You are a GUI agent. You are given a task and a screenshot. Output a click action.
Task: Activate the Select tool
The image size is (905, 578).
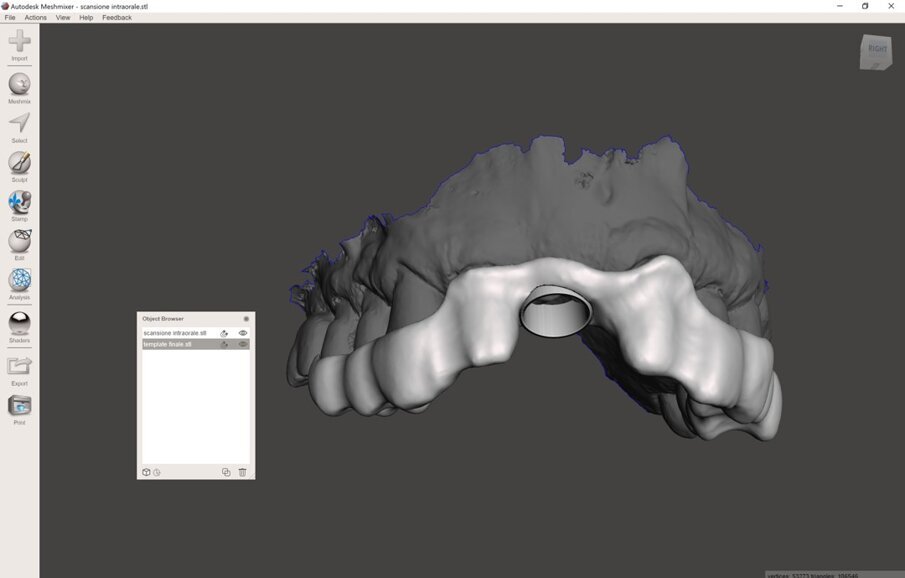click(19, 123)
